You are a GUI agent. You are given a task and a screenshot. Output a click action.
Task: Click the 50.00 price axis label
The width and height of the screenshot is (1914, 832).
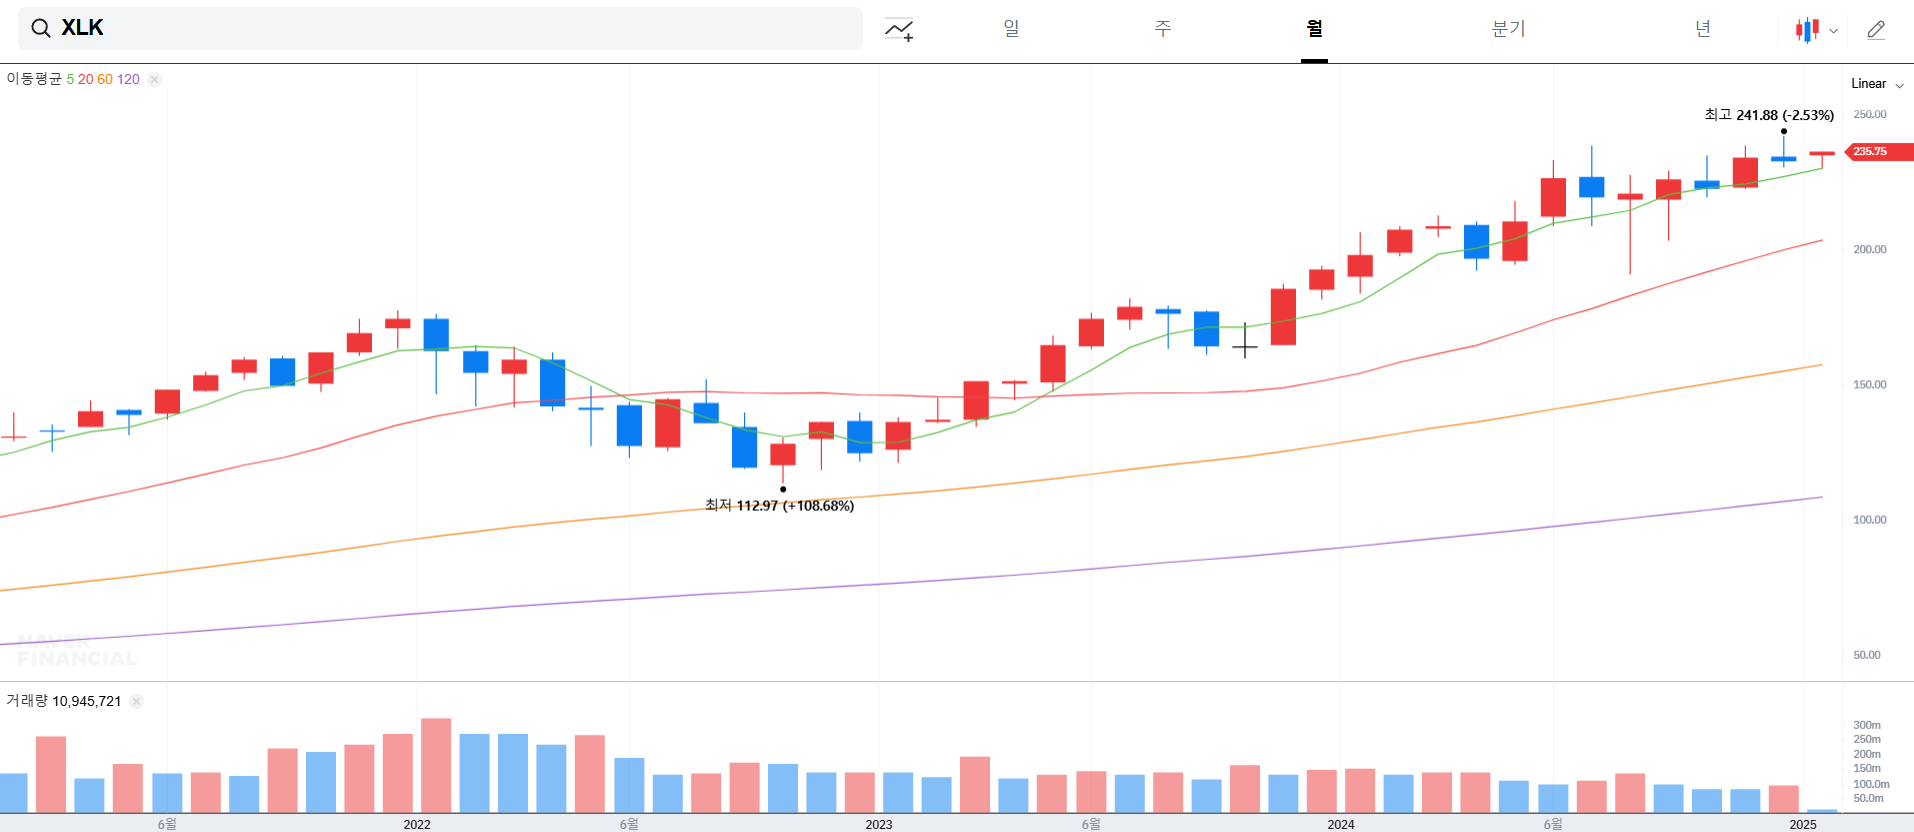[1867, 655]
